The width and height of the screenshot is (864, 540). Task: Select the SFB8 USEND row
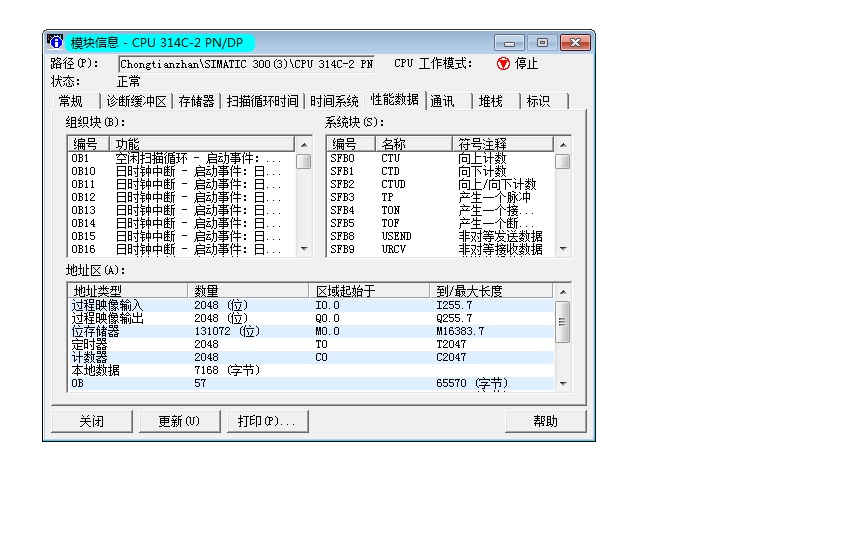[440, 236]
